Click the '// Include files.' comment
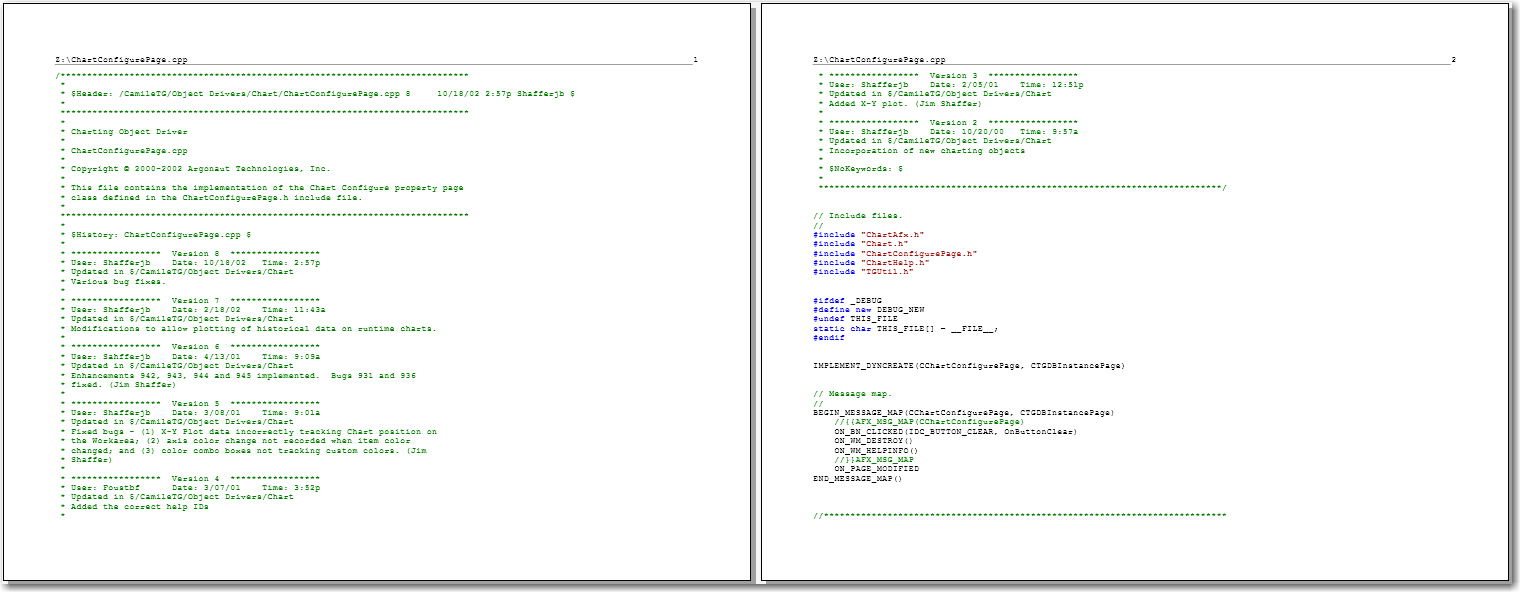Viewport: 1520px width, 592px height. tap(858, 215)
